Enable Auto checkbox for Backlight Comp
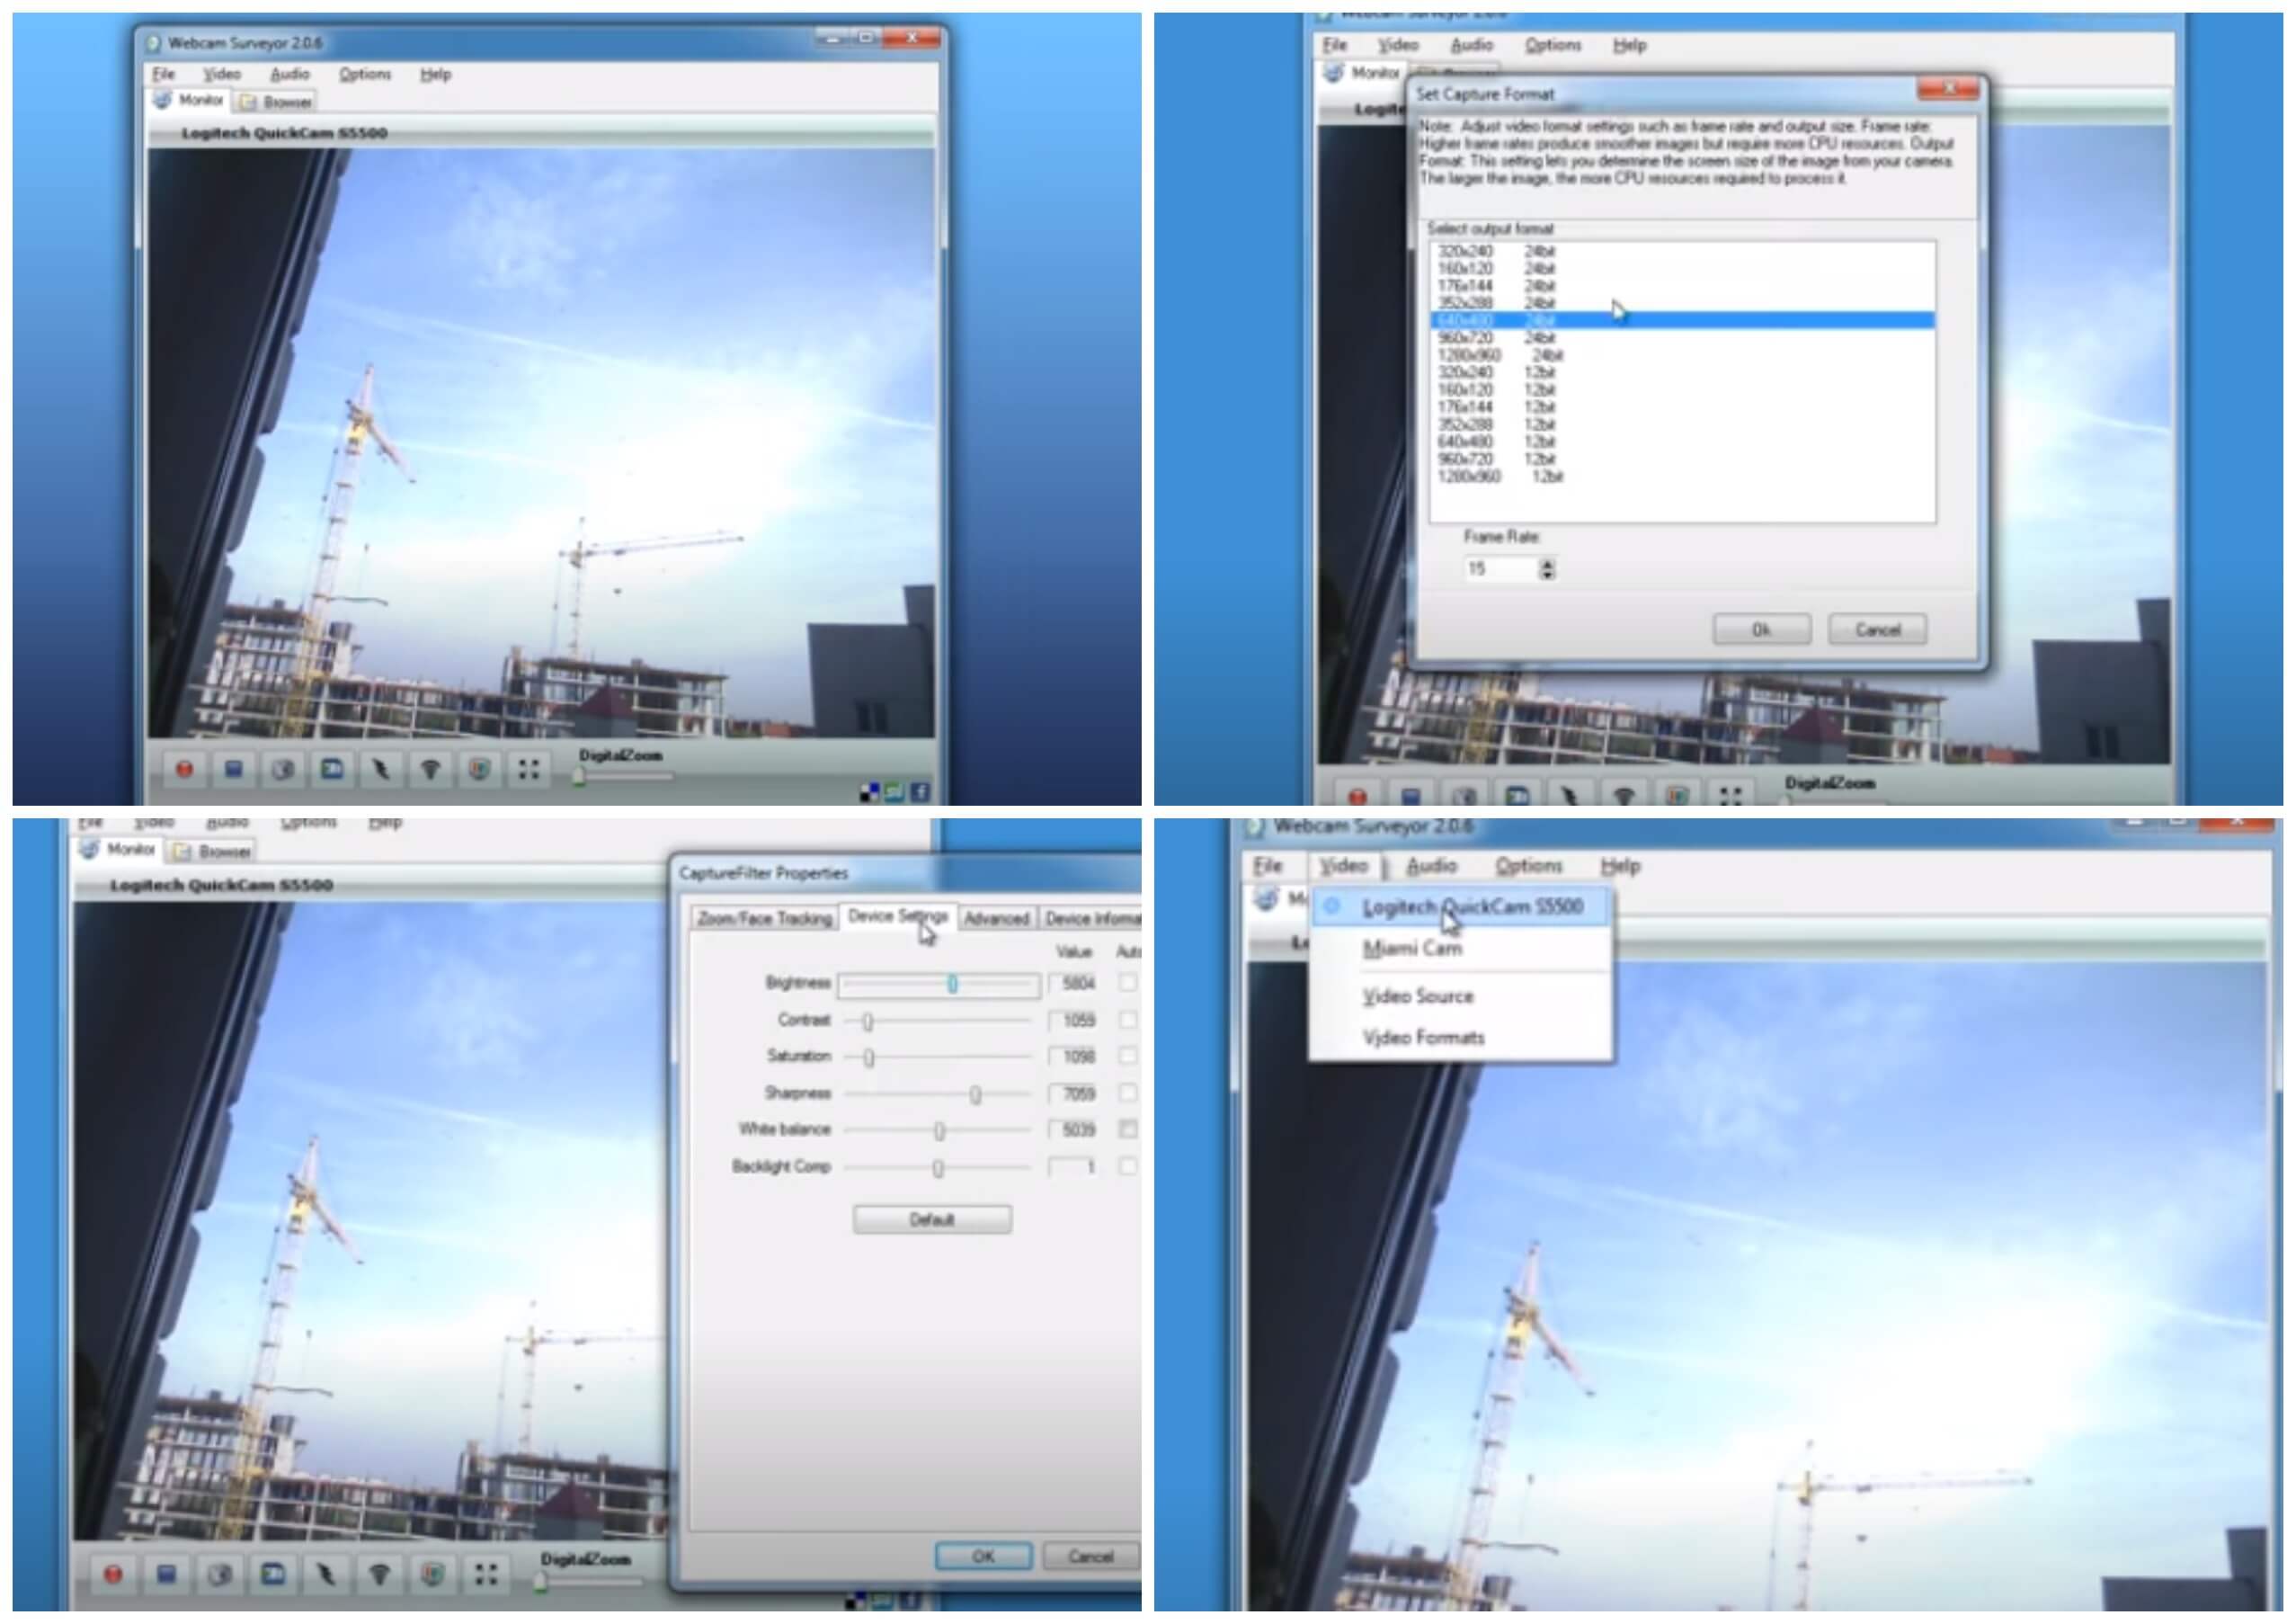2296x1624 pixels. [x=1128, y=1167]
